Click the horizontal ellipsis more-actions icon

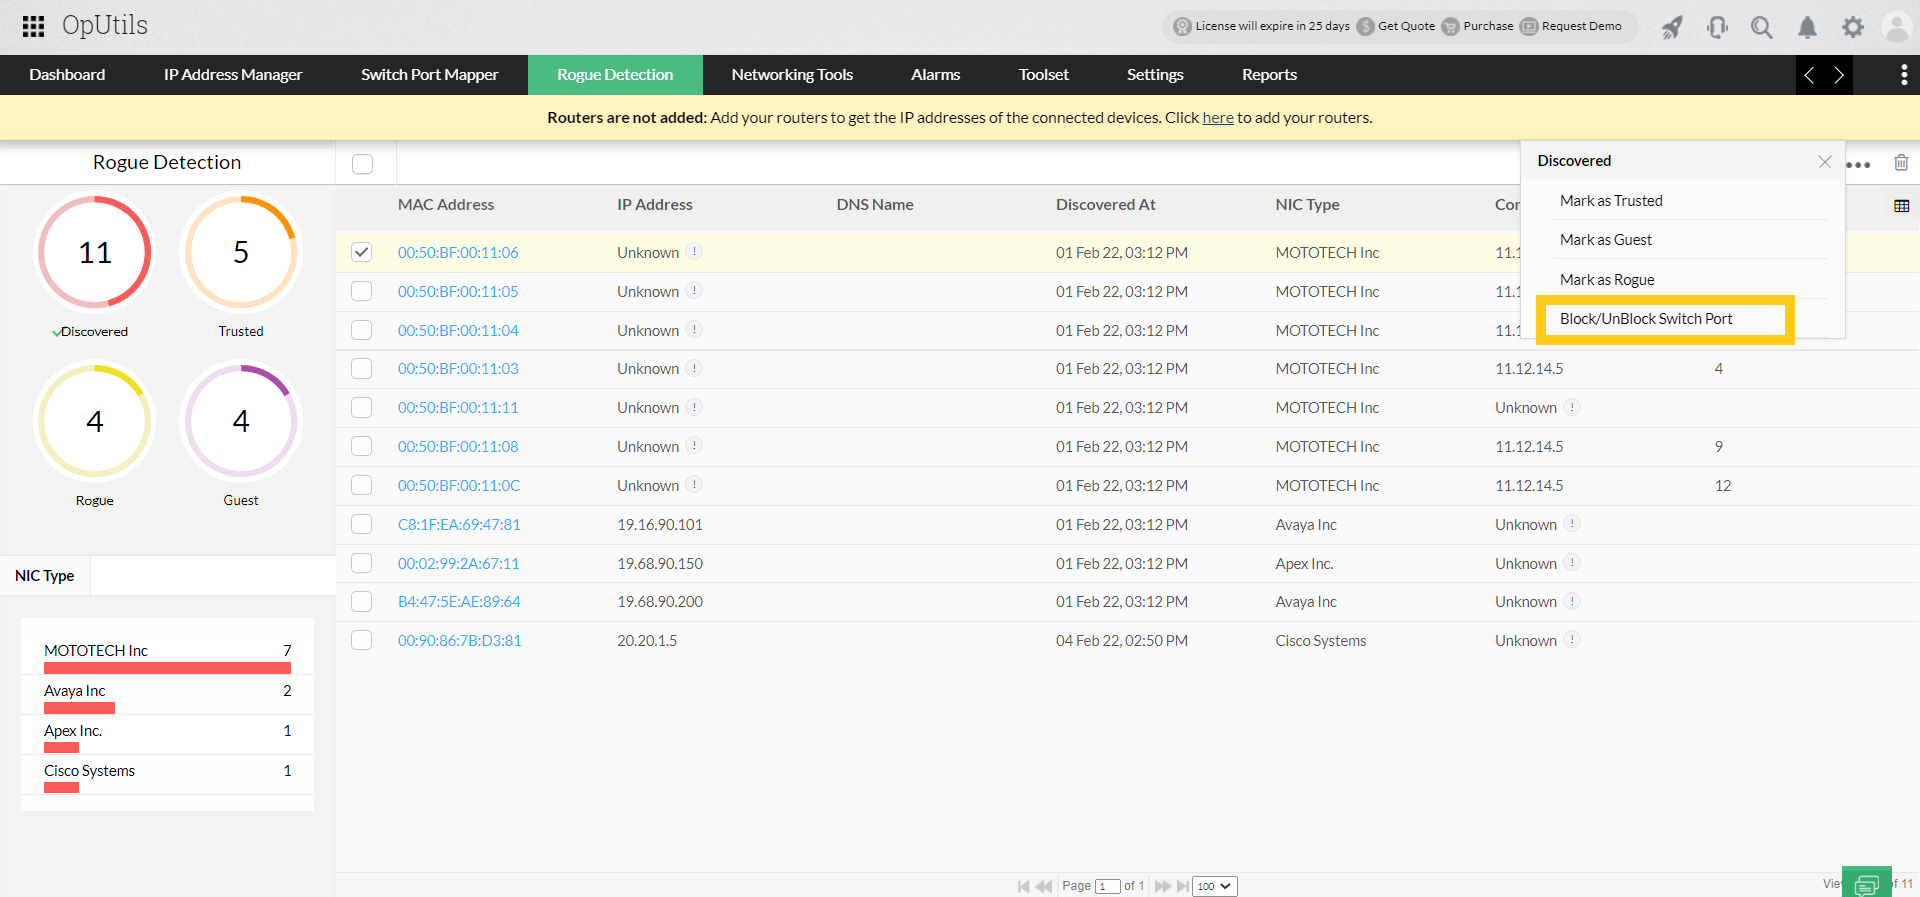1858,165
